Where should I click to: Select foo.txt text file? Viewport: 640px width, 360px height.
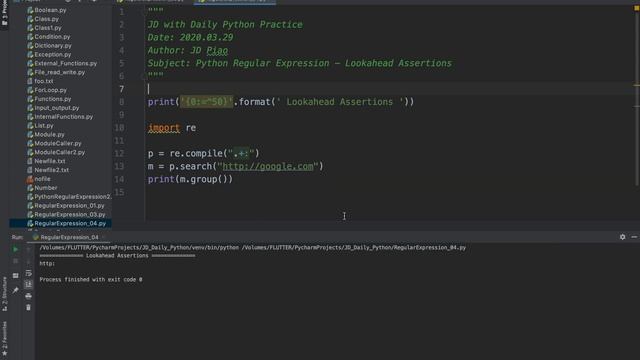click(44, 81)
